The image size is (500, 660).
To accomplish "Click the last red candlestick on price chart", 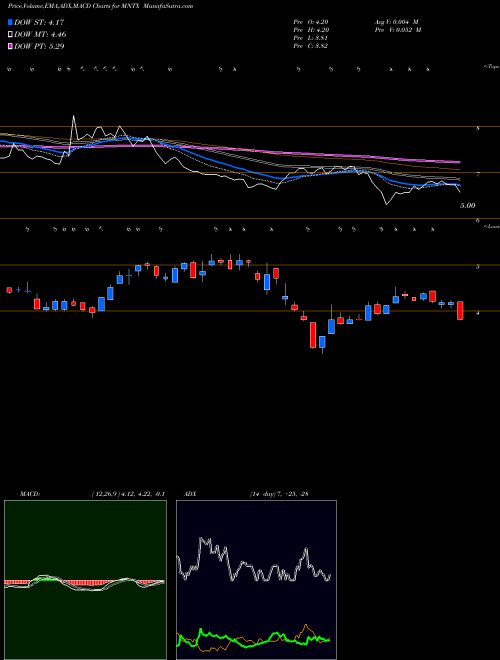I will 460,310.
